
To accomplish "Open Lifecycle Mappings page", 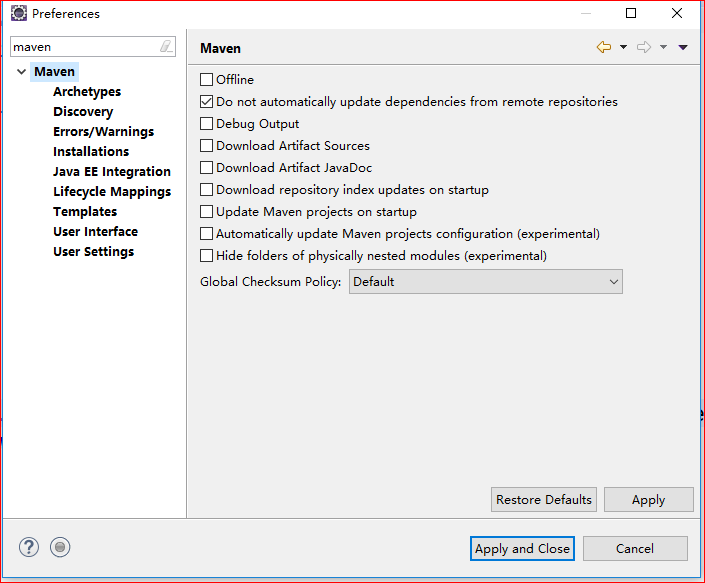I will pos(112,191).
